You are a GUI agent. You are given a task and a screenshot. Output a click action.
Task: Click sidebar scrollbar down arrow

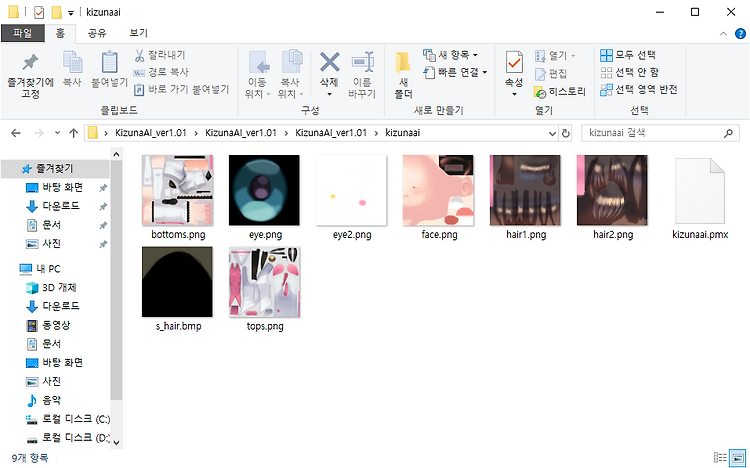(116, 443)
